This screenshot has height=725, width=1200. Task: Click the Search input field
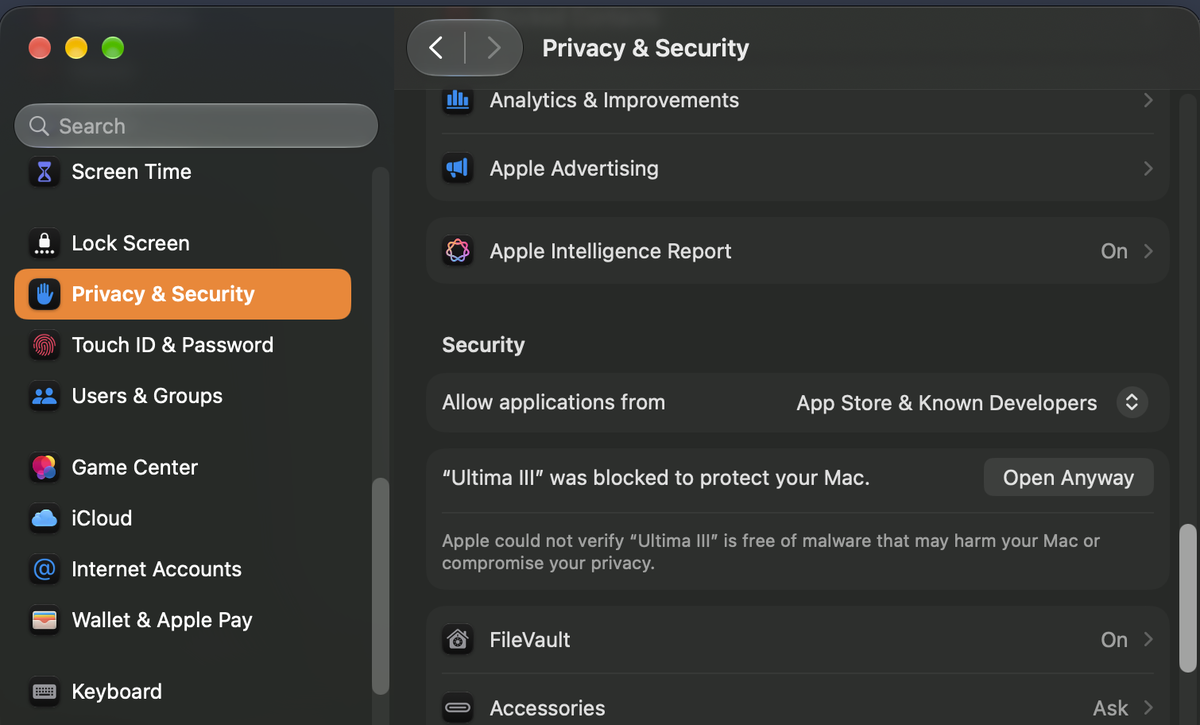pyautogui.click(x=196, y=126)
